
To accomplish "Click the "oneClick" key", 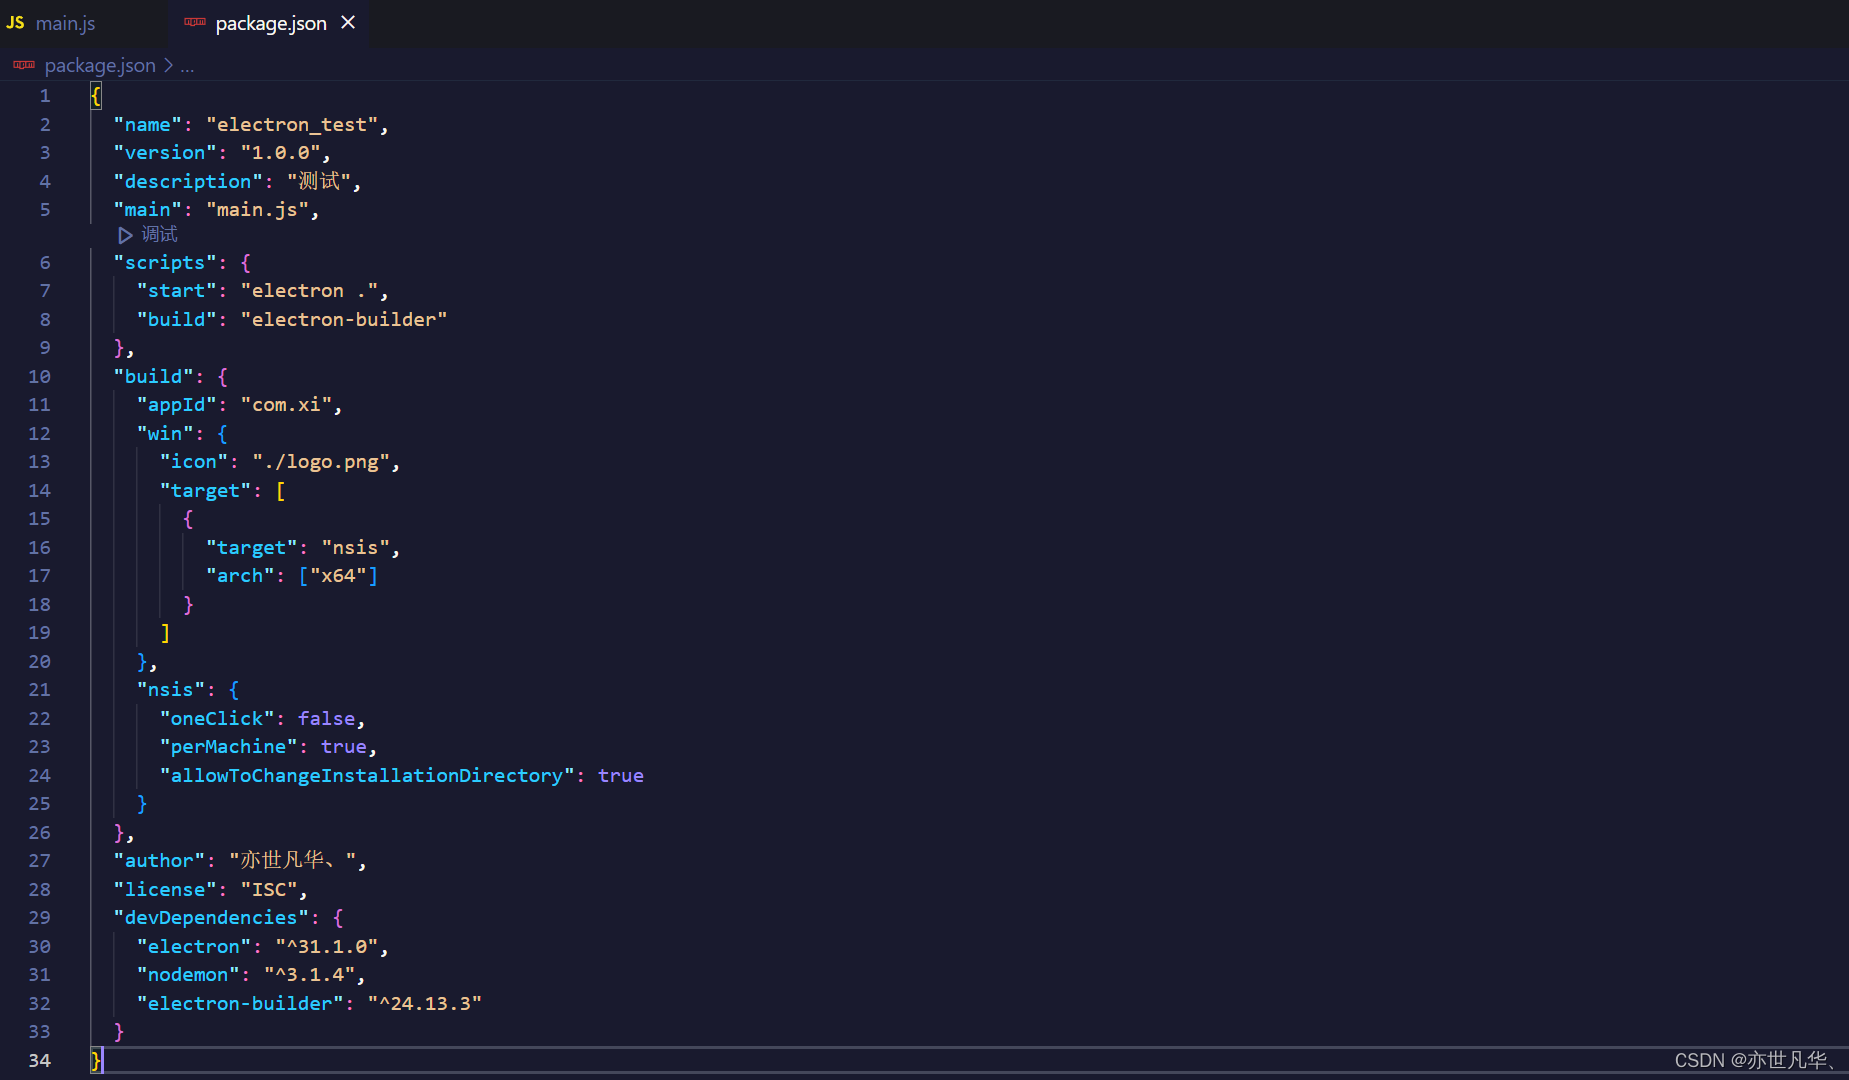I will point(217,719).
